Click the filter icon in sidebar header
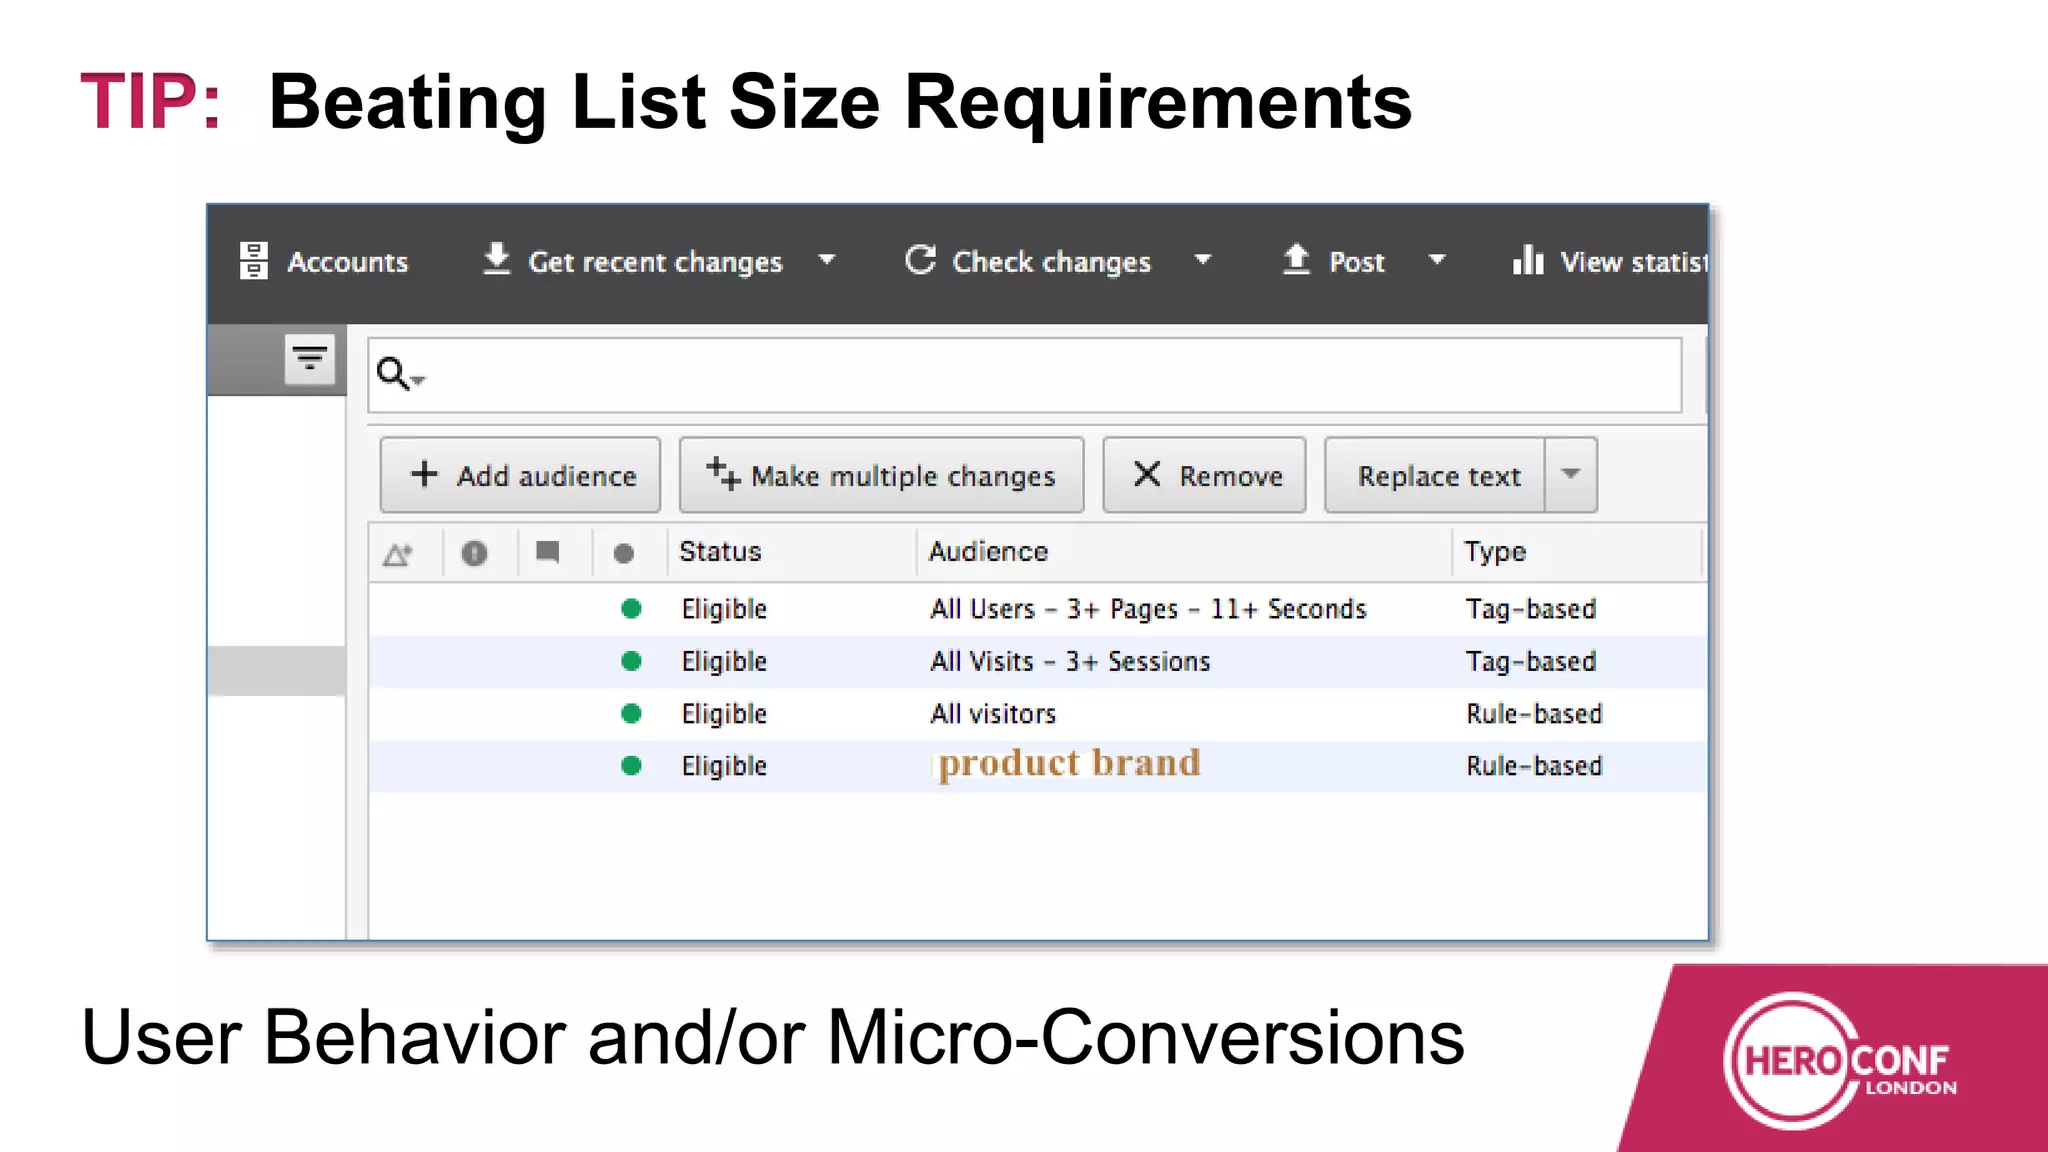Screen dimensions: 2048x1152 [x=310, y=359]
